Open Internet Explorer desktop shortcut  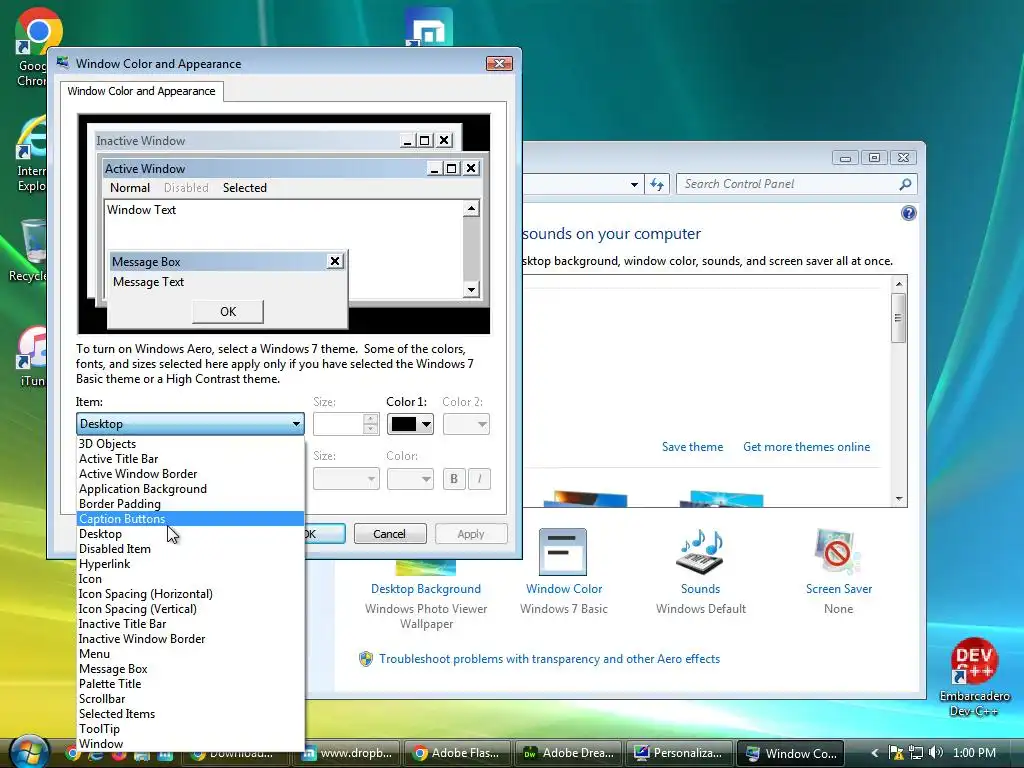point(33,153)
